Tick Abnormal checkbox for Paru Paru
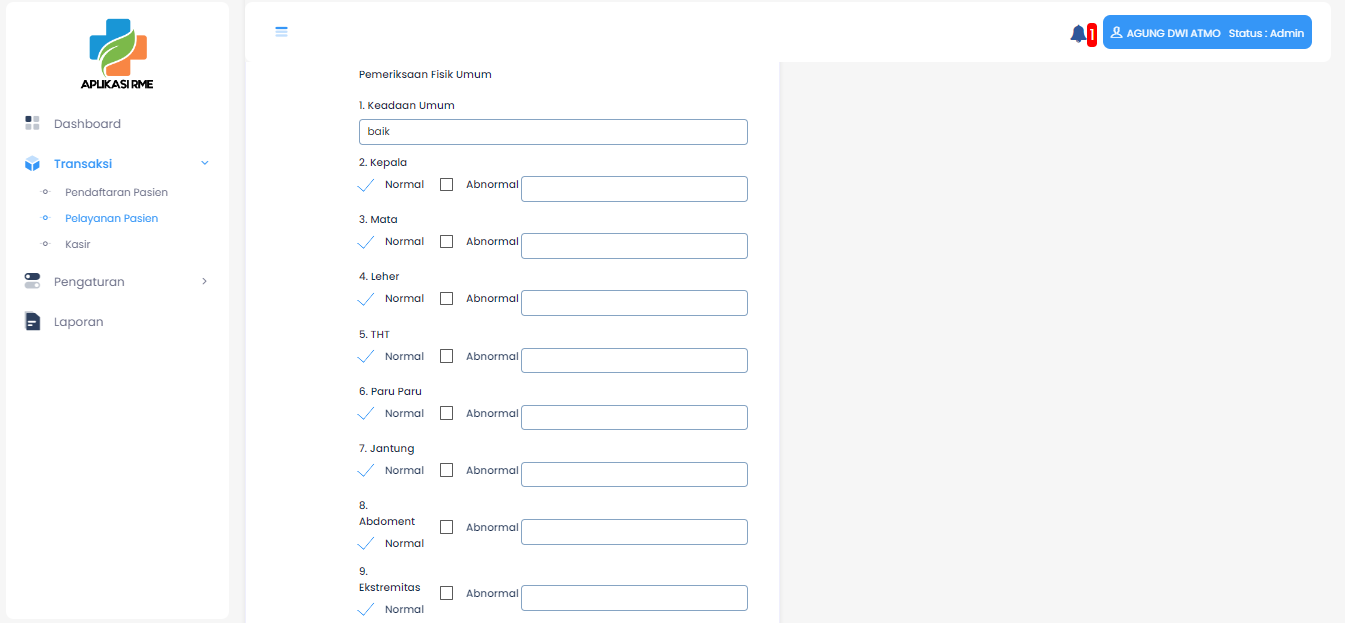Screen dimensions: 1345x623 point(446,413)
